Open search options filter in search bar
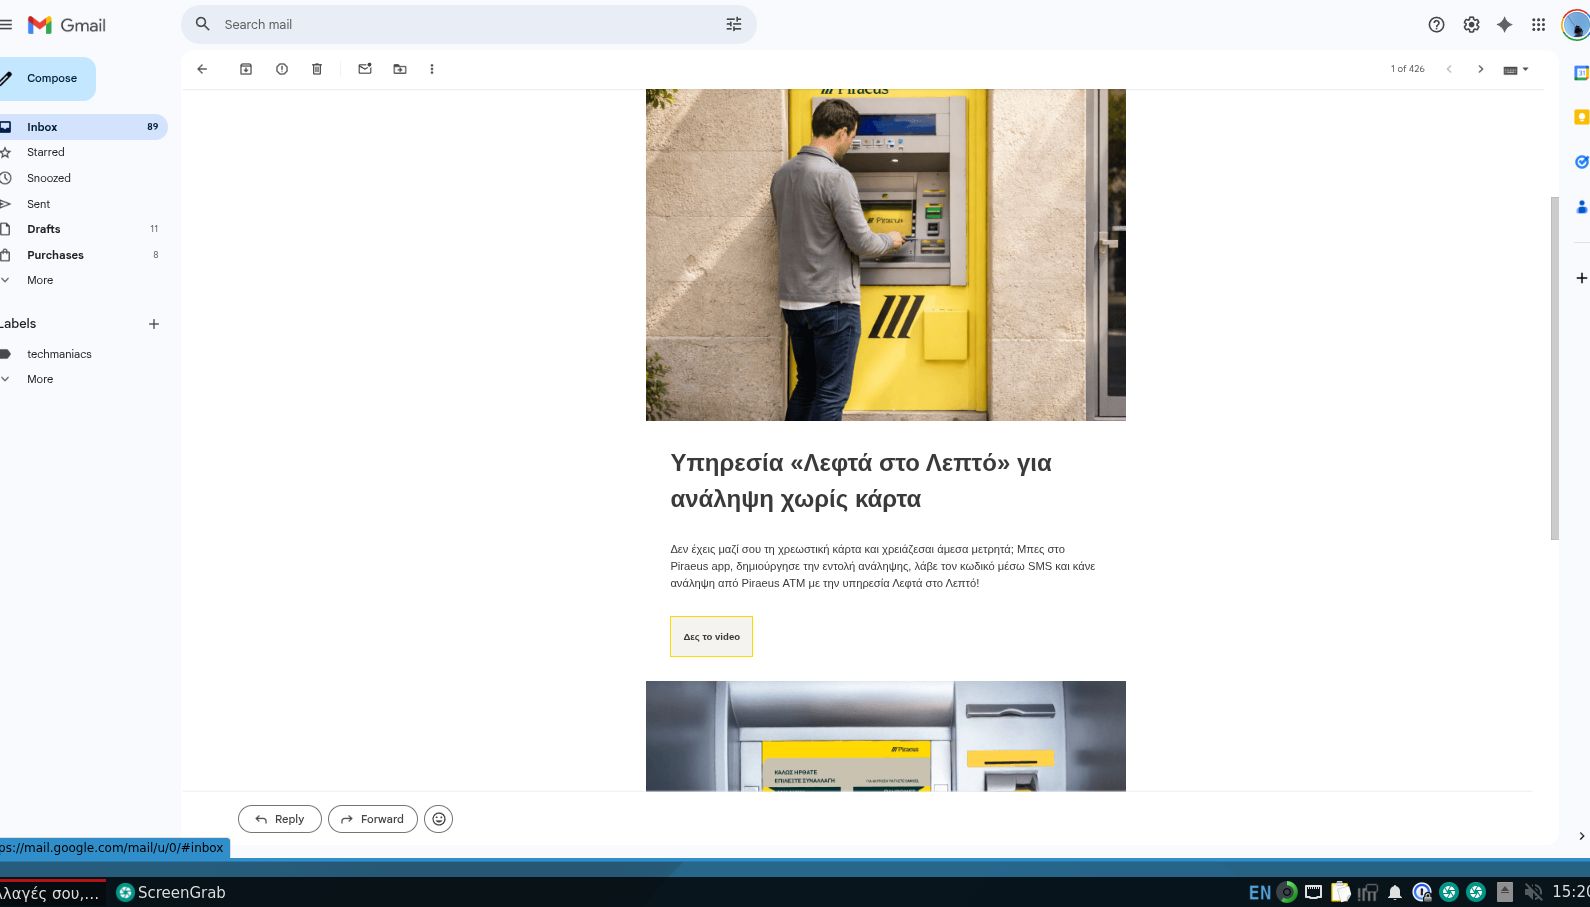This screenshot has width=1590, height=907. pos(733,24)
